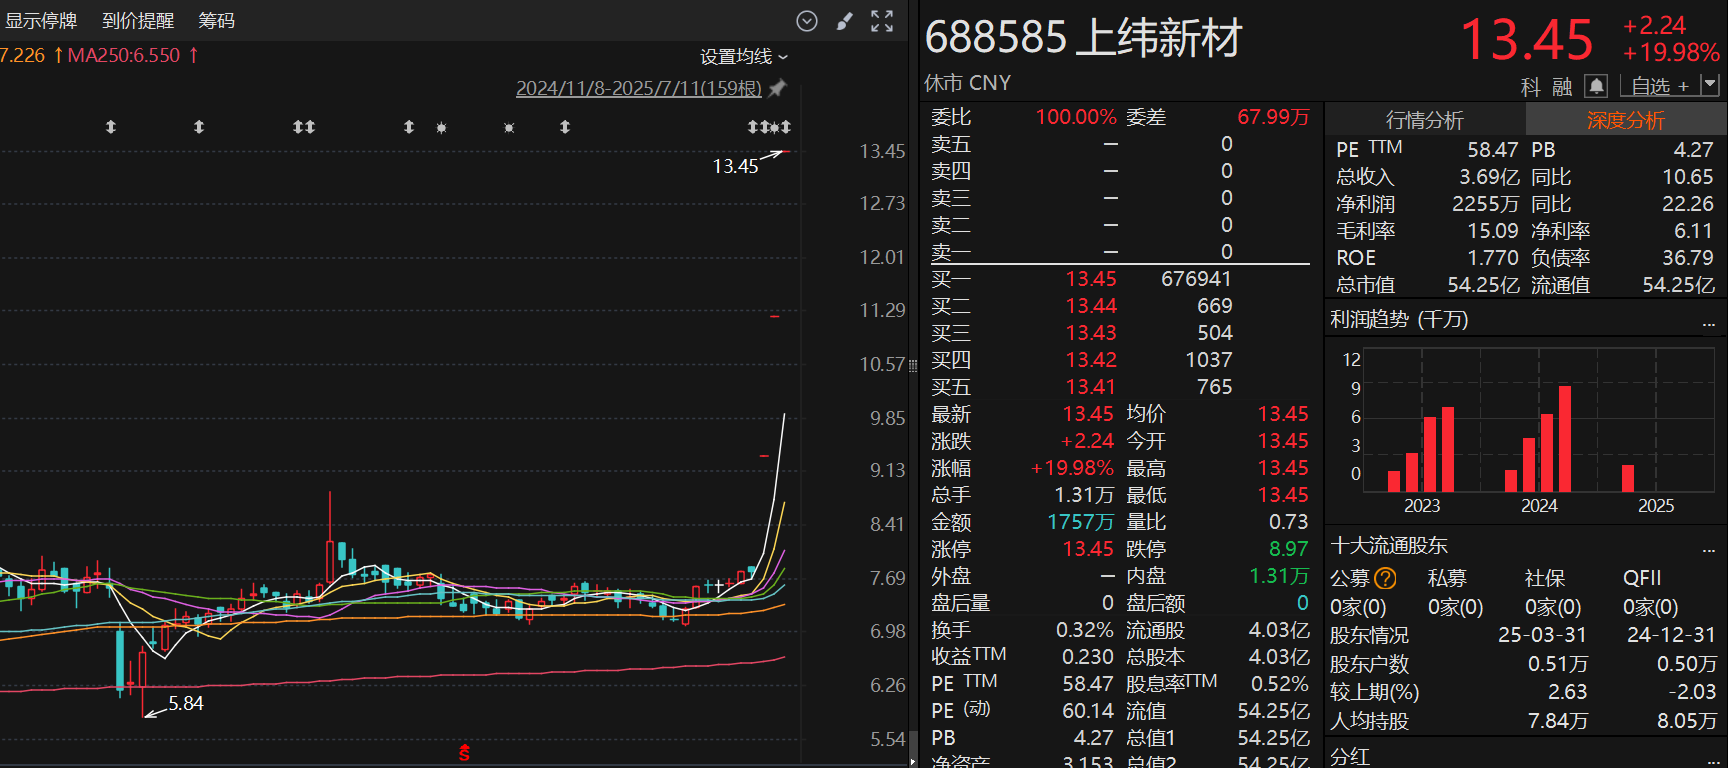Click the red S marker at chart bottom
This screenshot has height=768, width=1728.
464,752
